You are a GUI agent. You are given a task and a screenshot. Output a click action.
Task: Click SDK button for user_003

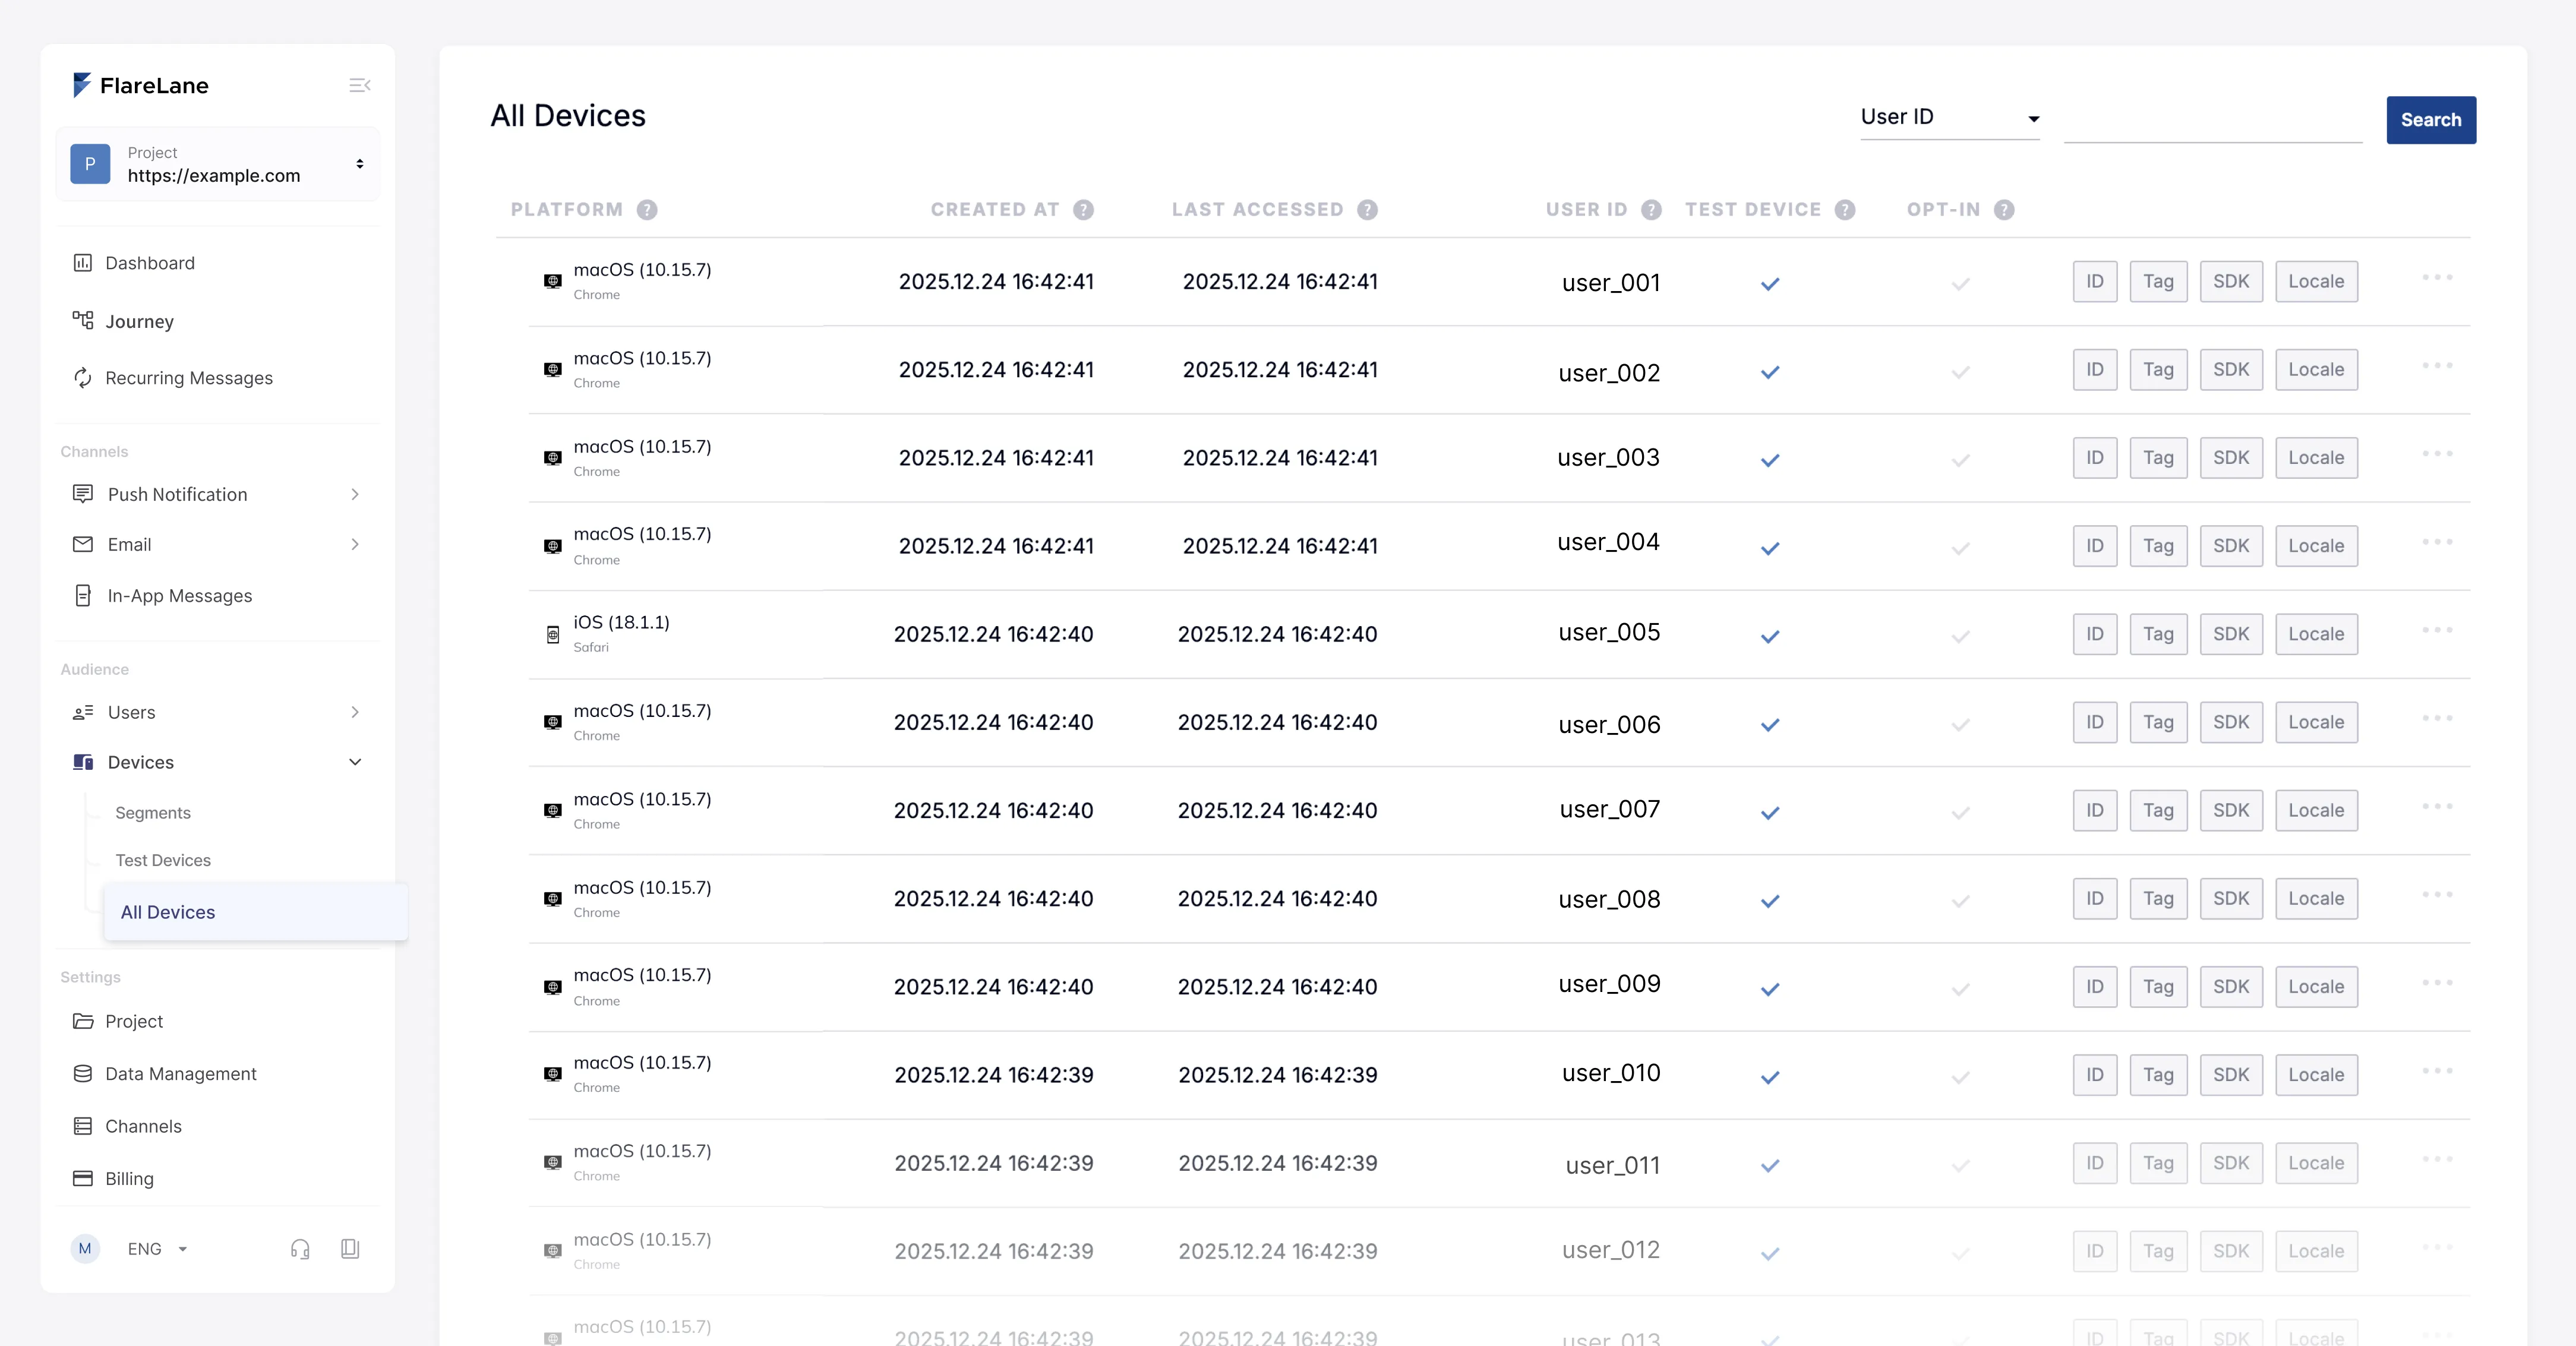coord(2231,458)
